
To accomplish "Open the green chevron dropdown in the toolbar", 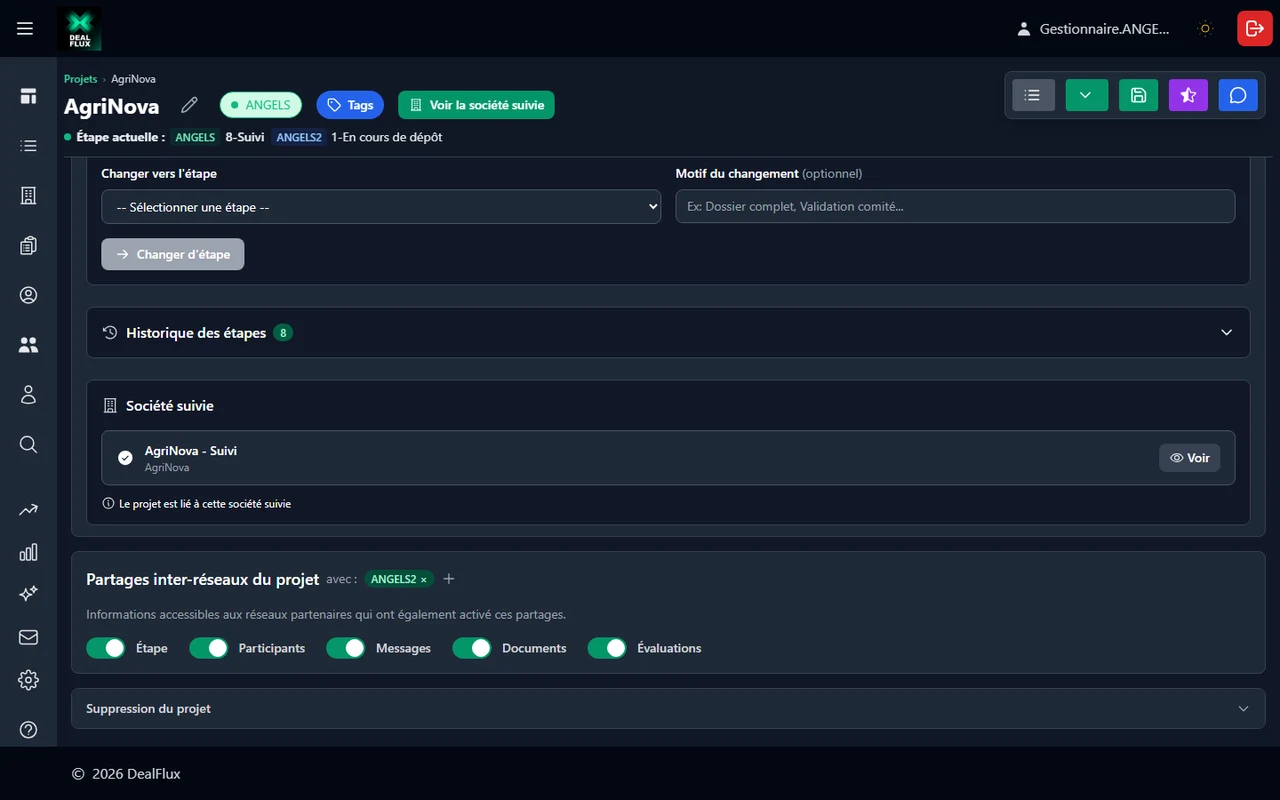I will pos(1086,95).
